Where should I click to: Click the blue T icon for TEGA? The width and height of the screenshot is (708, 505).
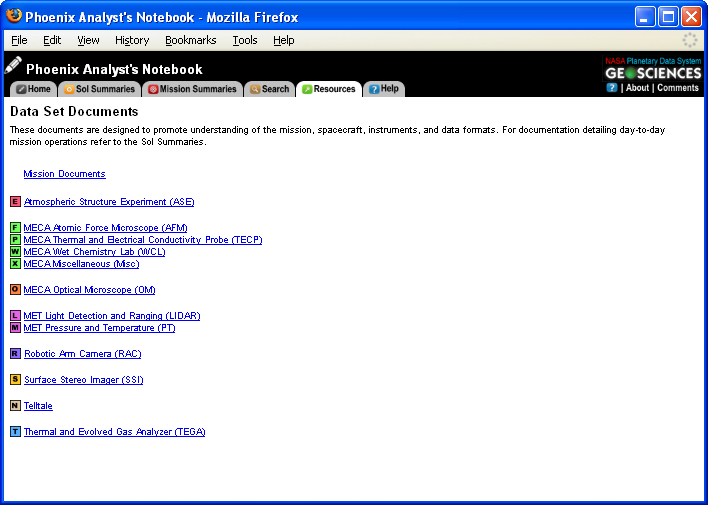click(x=15, y=431)
